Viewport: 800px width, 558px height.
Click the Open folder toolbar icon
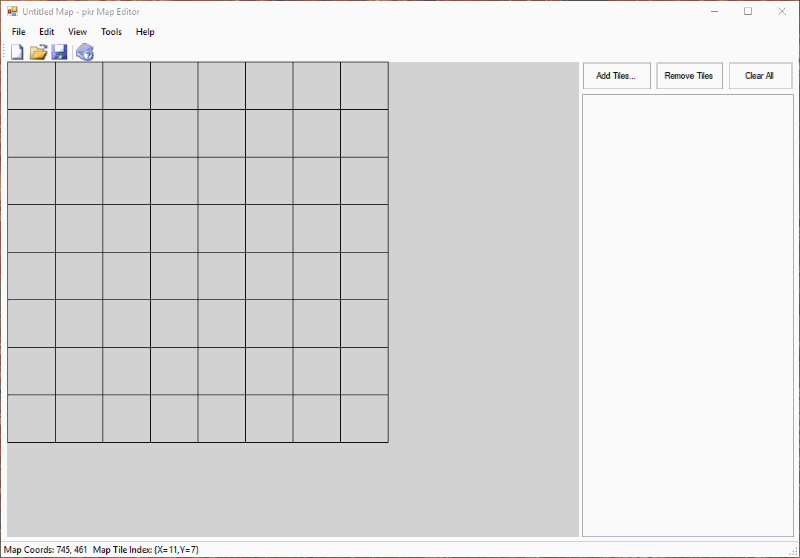point(38,52)
